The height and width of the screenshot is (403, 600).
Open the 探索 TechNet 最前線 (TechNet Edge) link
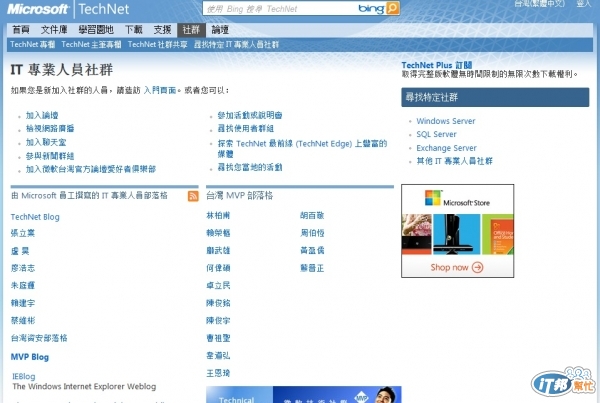coord(302,148)
